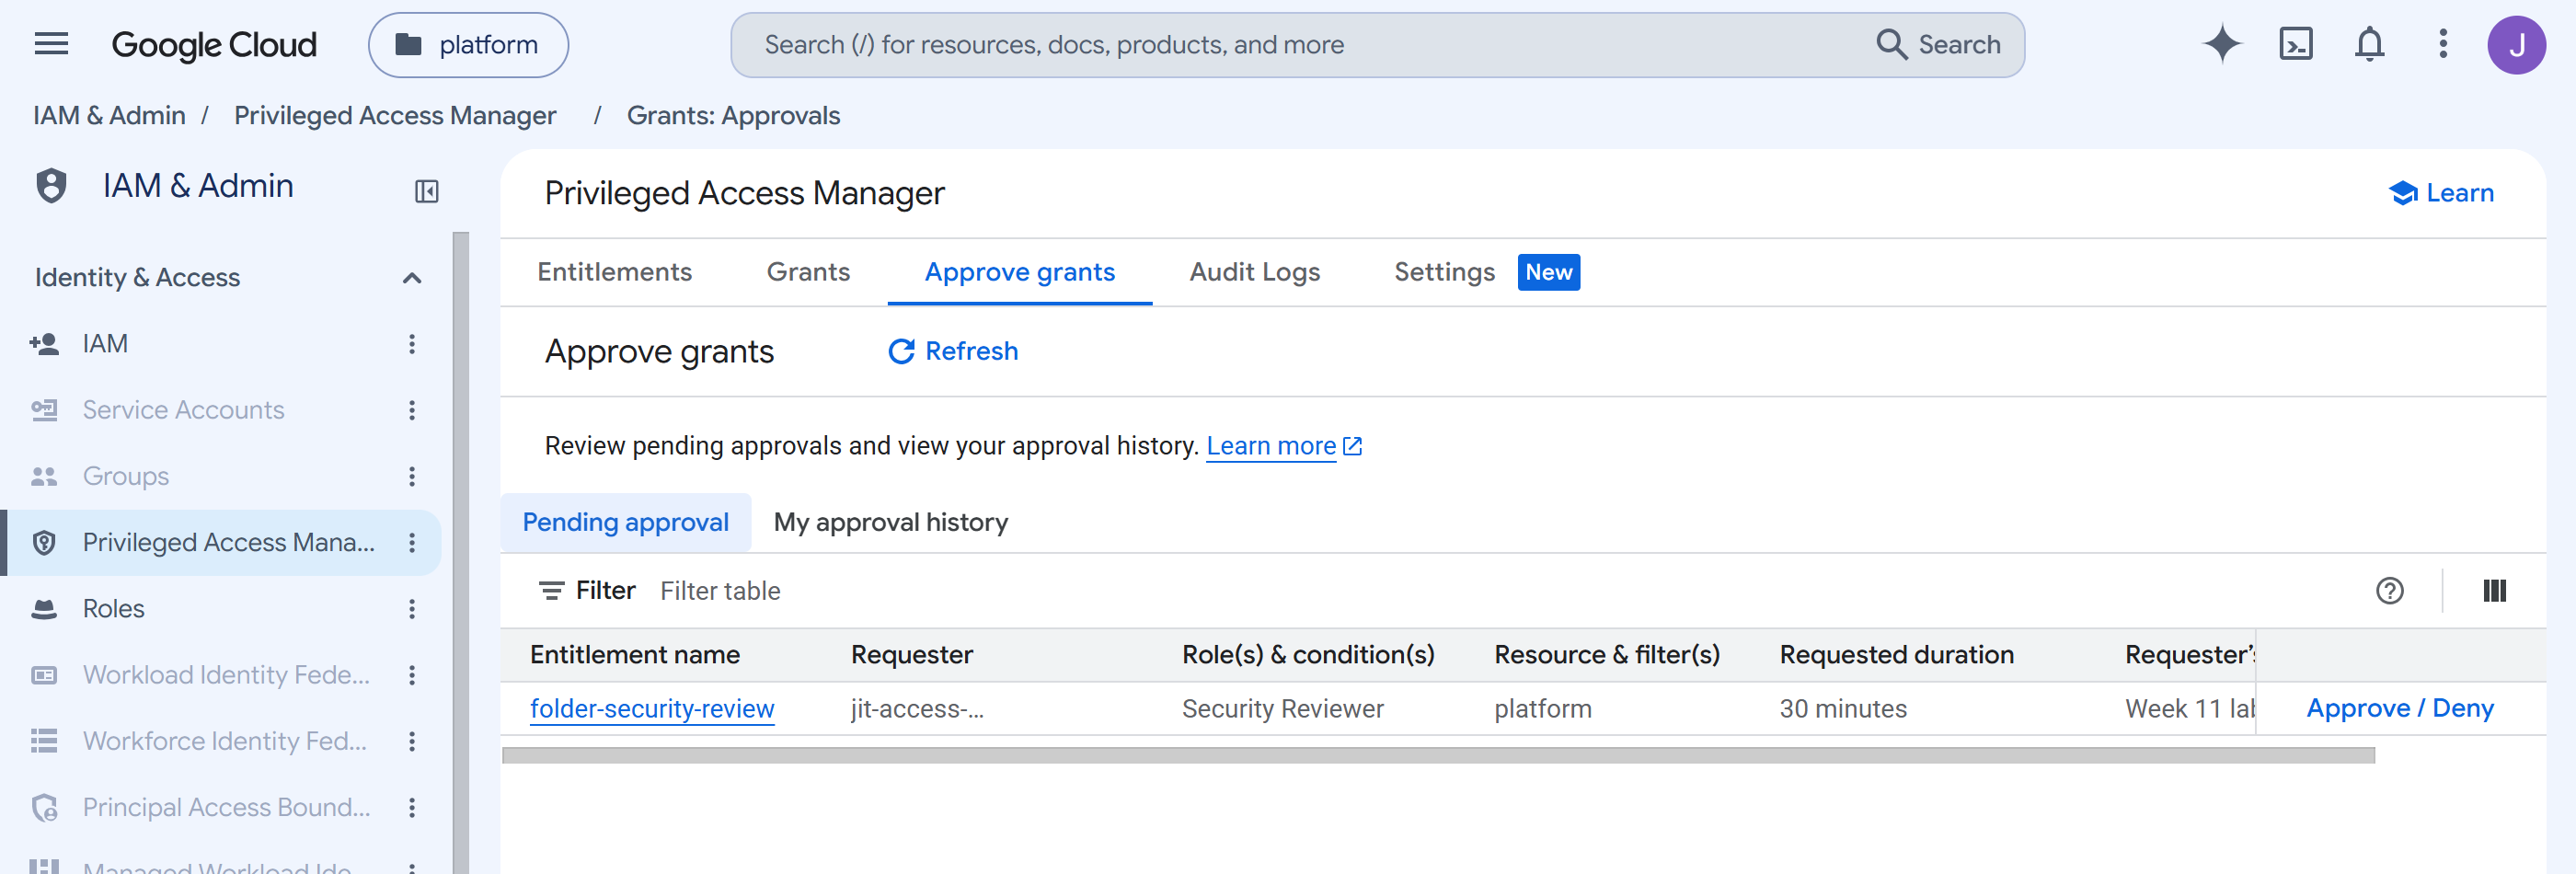Viewport: 2576px width, 874px height.
Task: Activate Cloud Shell terminal icon
Action: pyautogui.click(x=2295, y=44)
